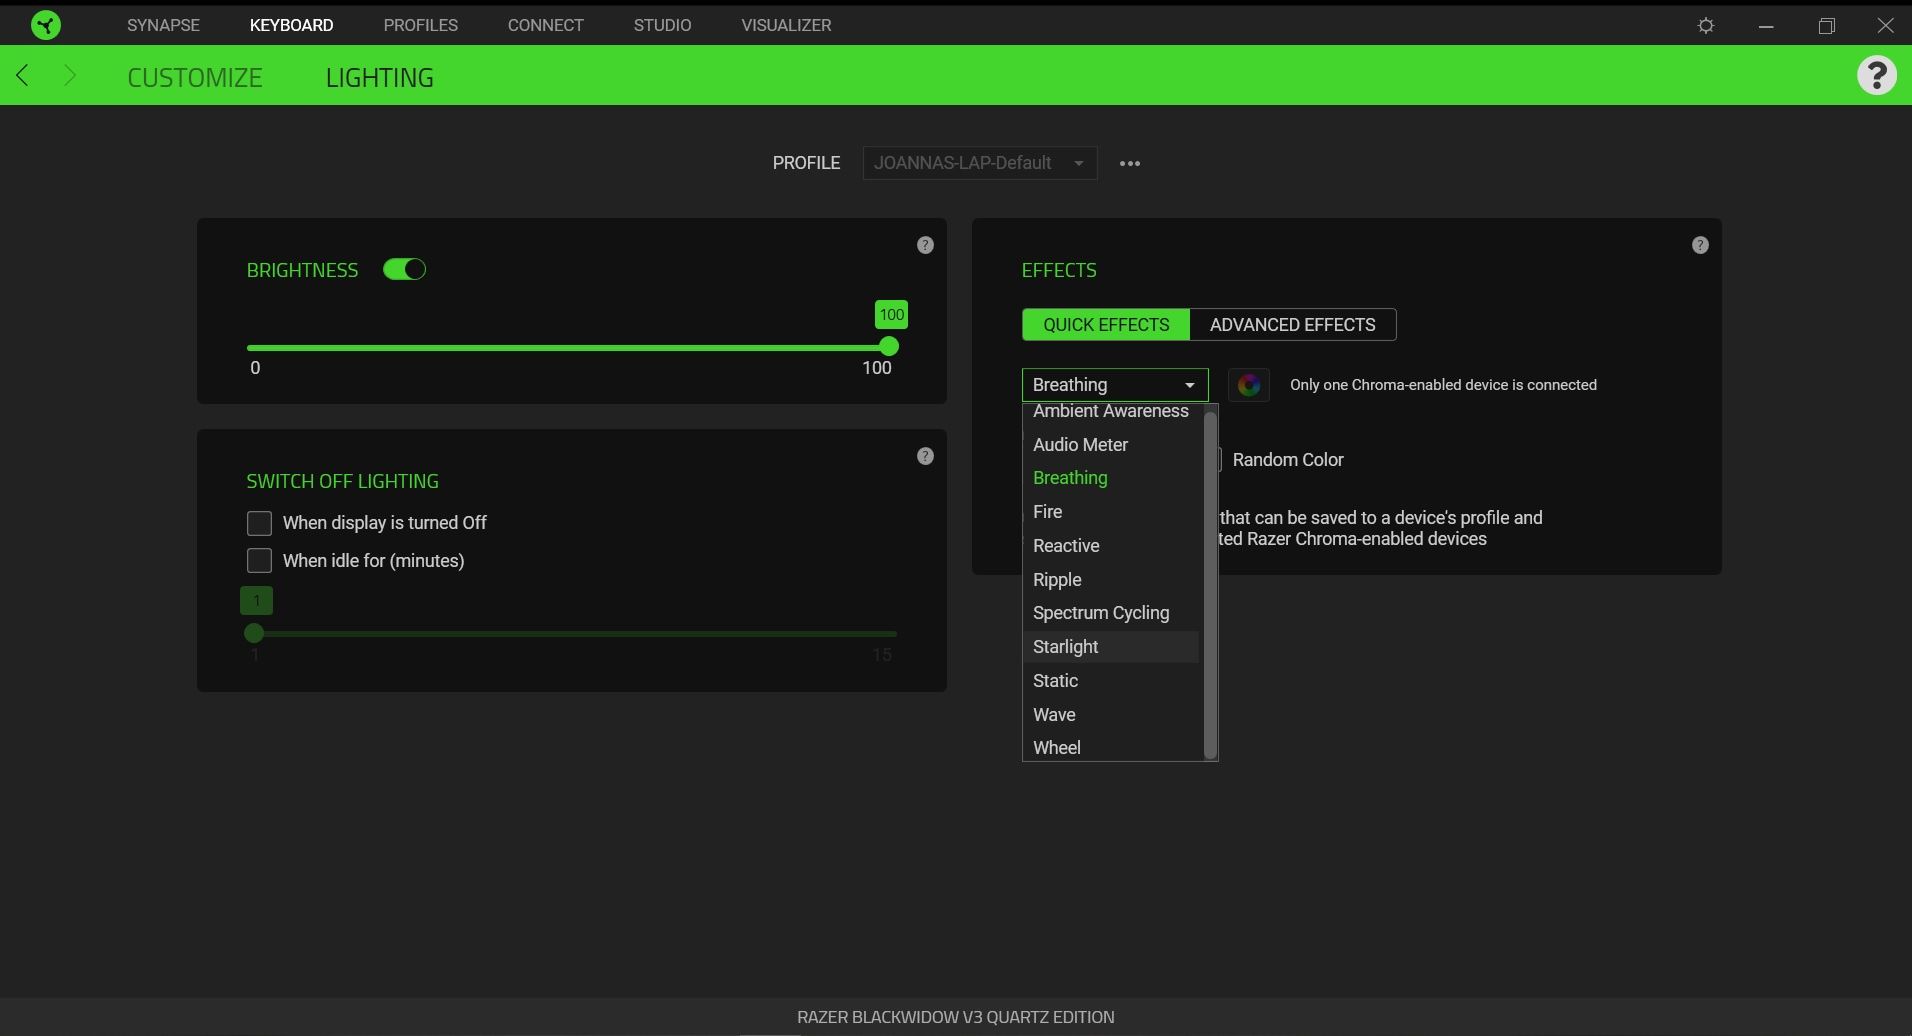1912x1036 pixels.
Task: Select Spectrum Cycling effect
Action: [1111, 613]
